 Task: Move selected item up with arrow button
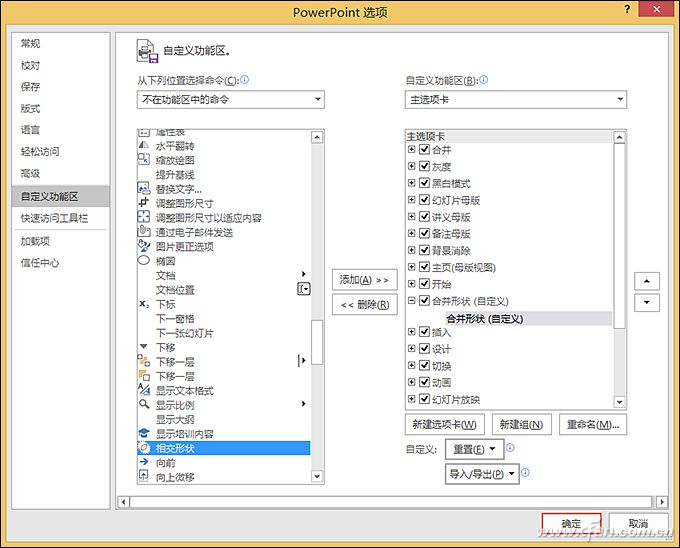click(647, 281)
